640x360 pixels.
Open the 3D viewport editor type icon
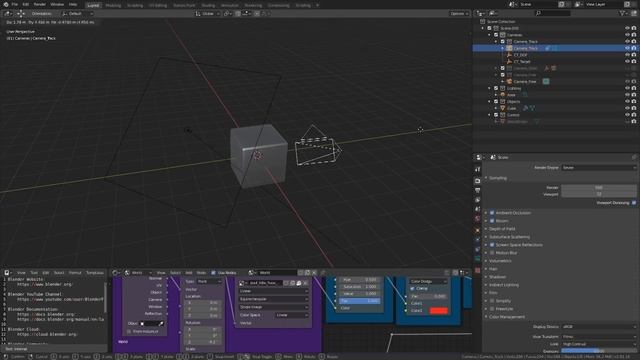tap(7, 13)
